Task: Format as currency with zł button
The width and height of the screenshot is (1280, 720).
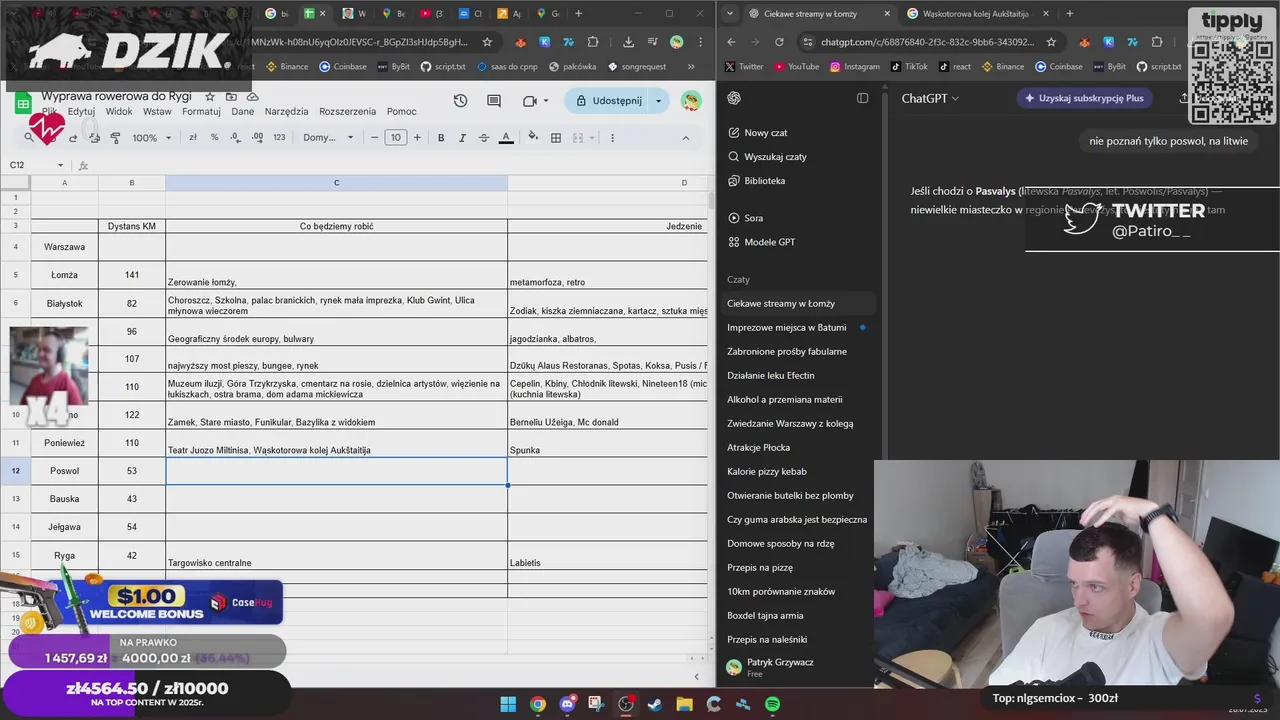Action: (x=193, y=138)
